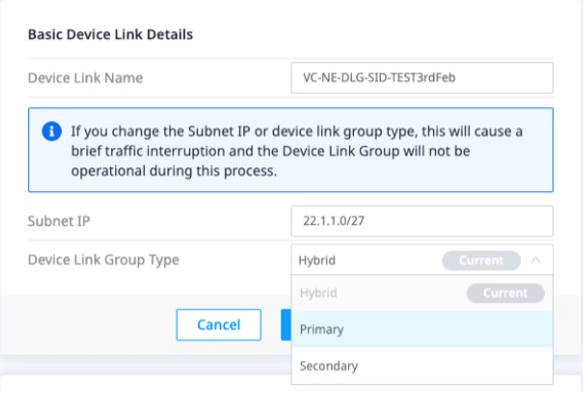Collapse the dropdown with the up chevron

tap(536, 260)
